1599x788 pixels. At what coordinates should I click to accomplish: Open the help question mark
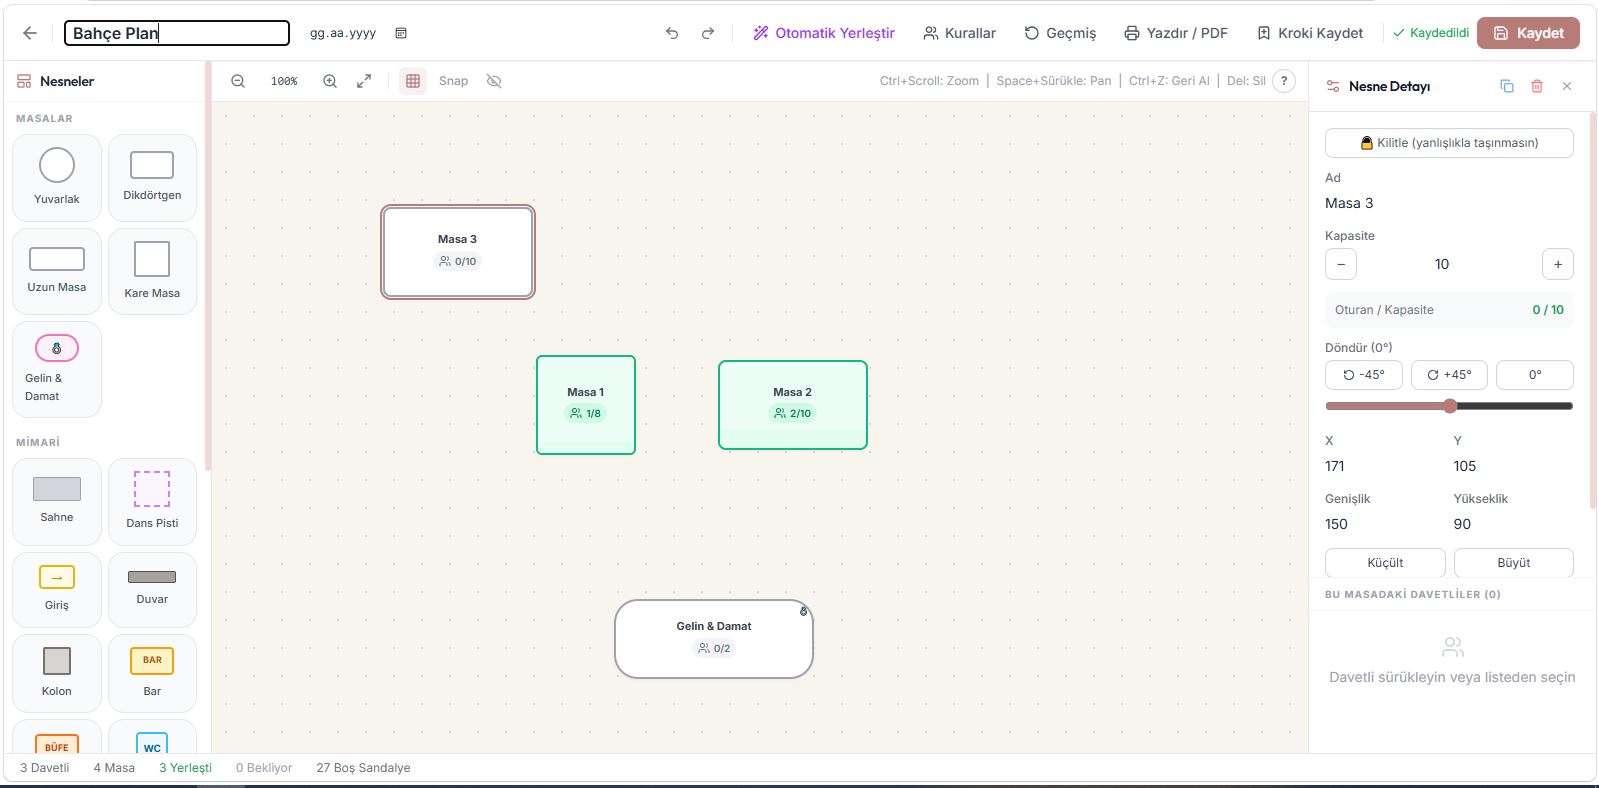1284,81
